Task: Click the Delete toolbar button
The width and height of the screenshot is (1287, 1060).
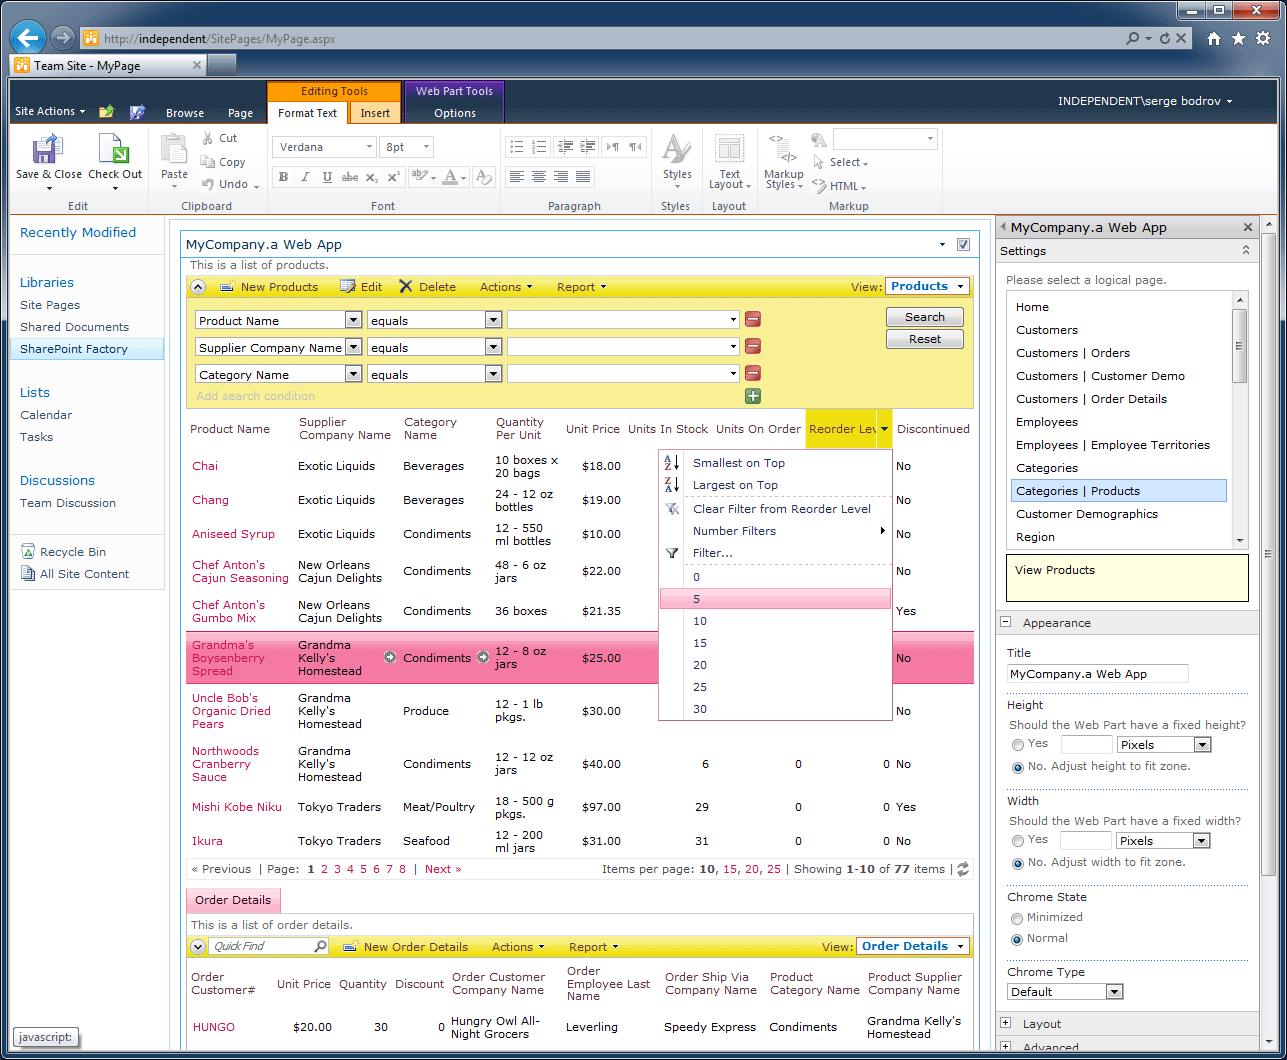Action: (427, 287)
